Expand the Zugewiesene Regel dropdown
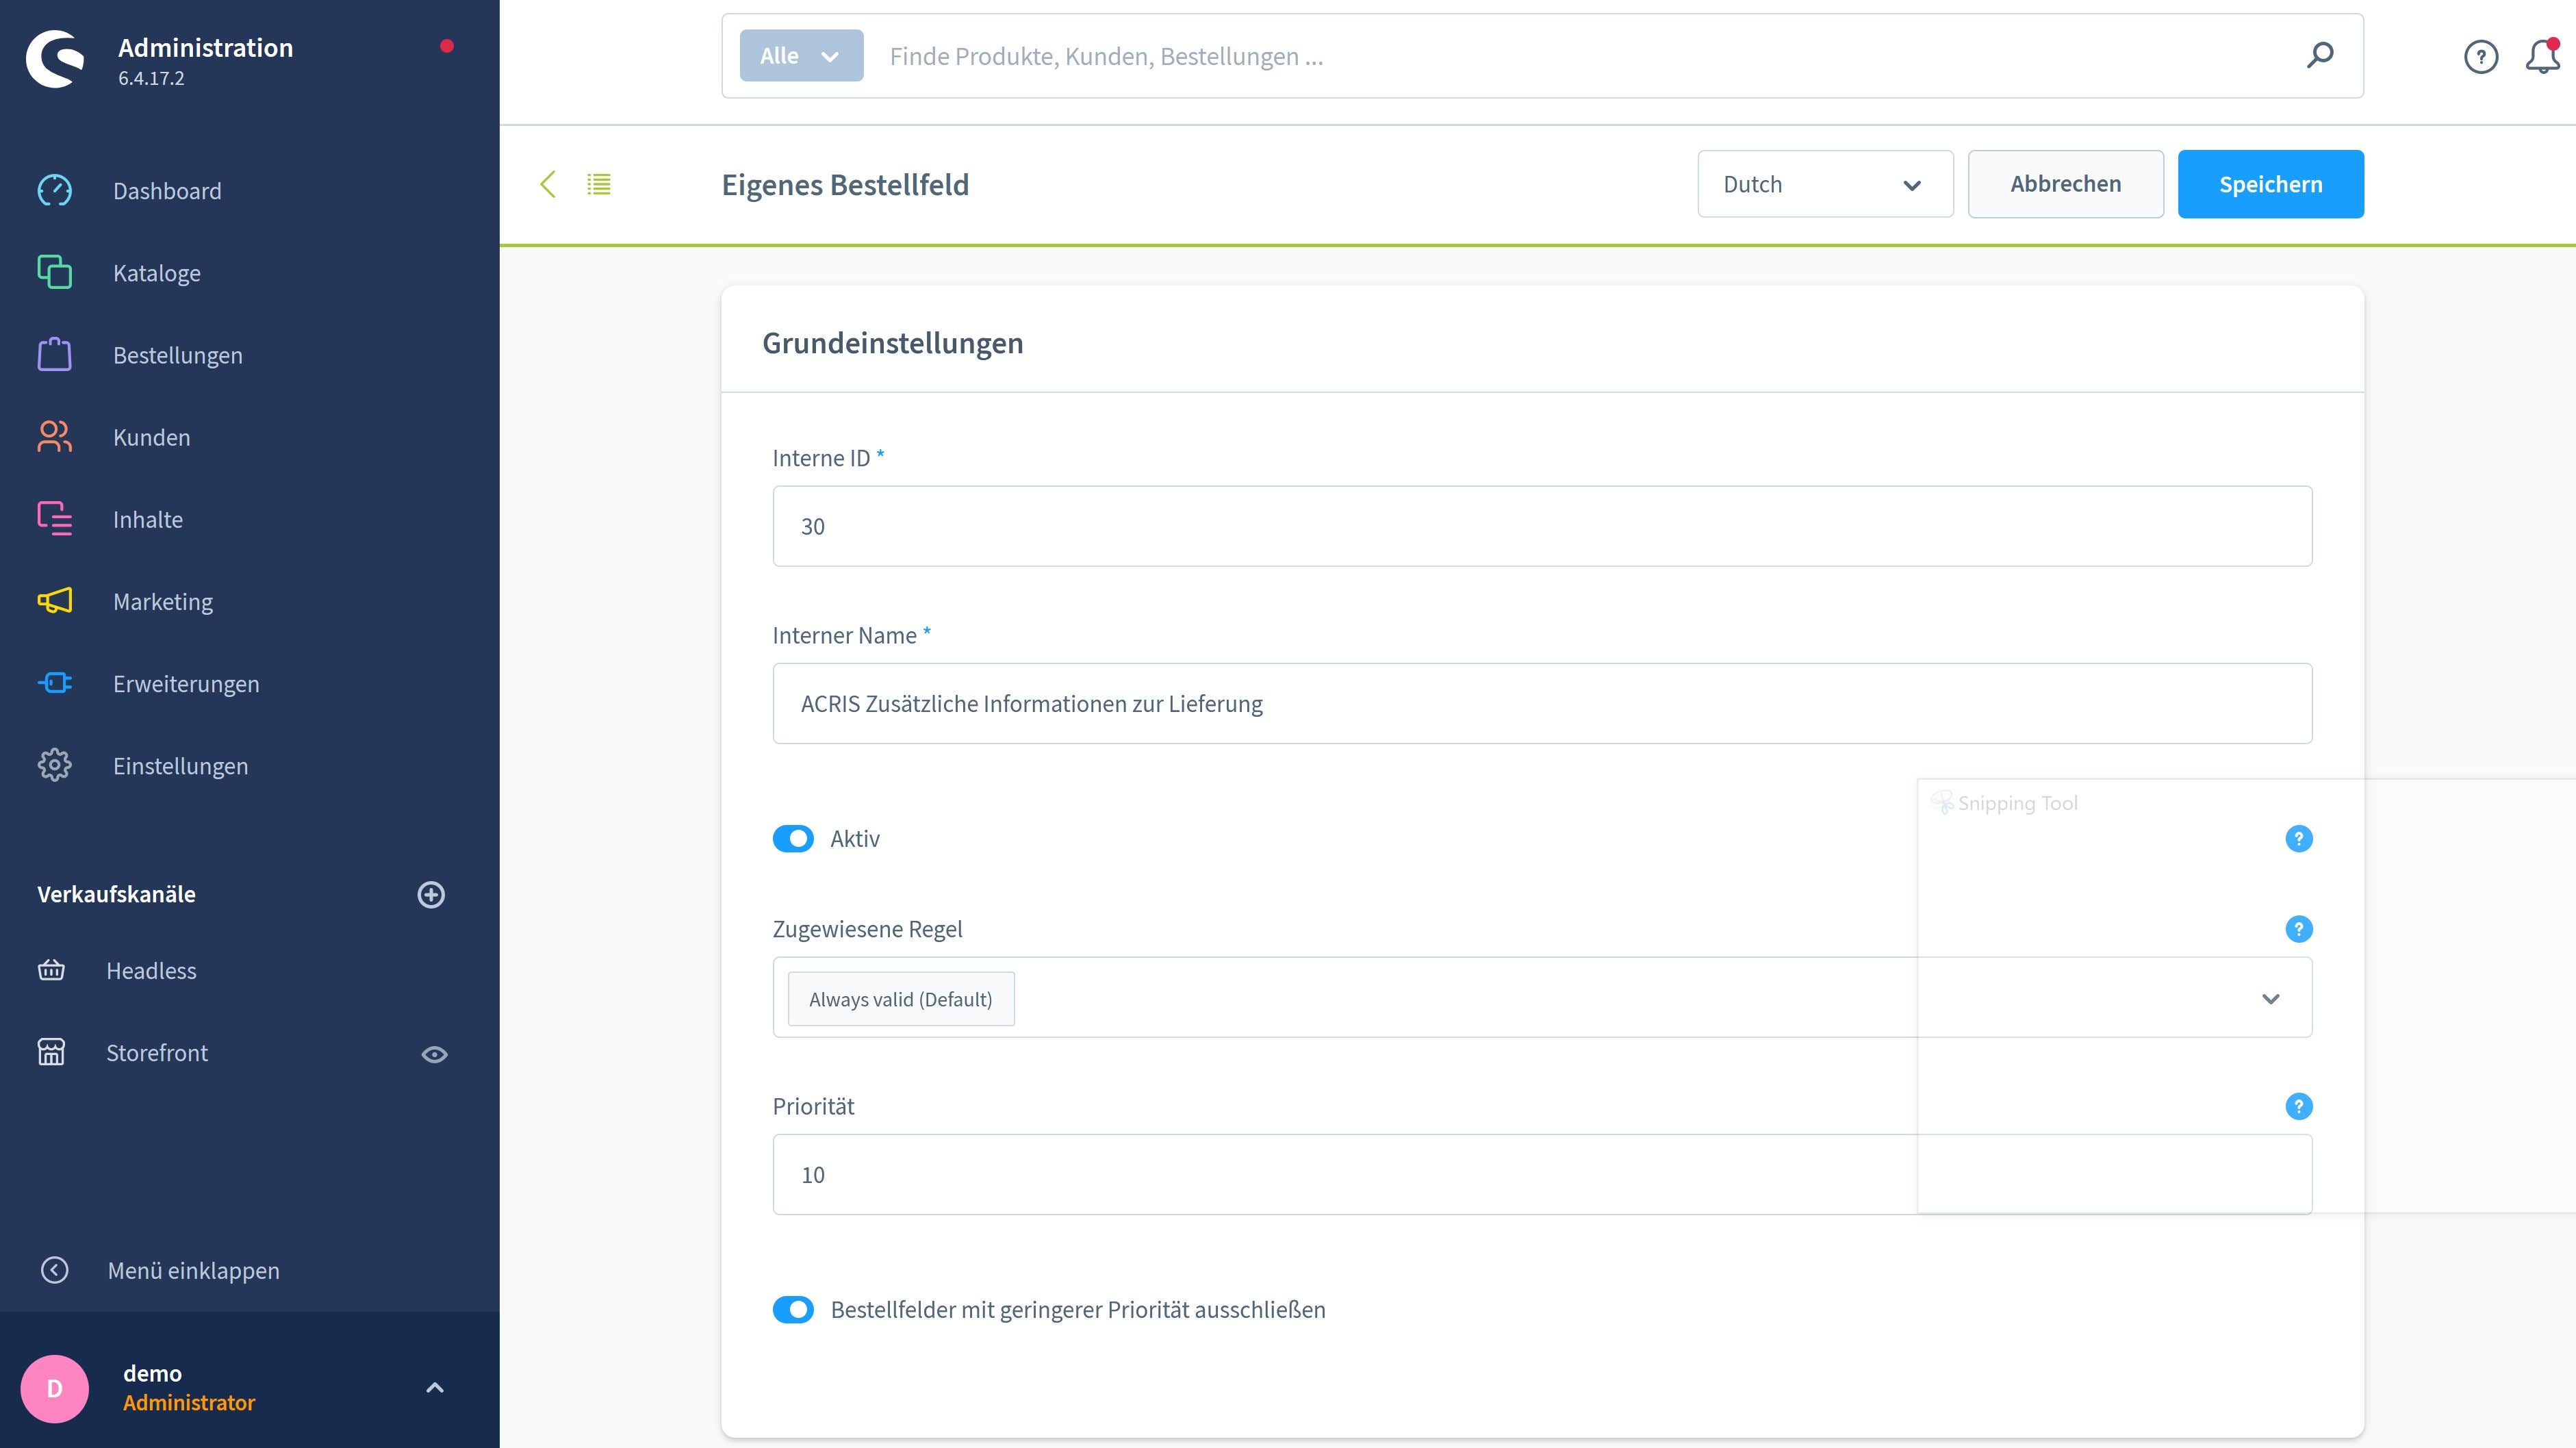2576x1448 pixels. [x=2271, y=998]
